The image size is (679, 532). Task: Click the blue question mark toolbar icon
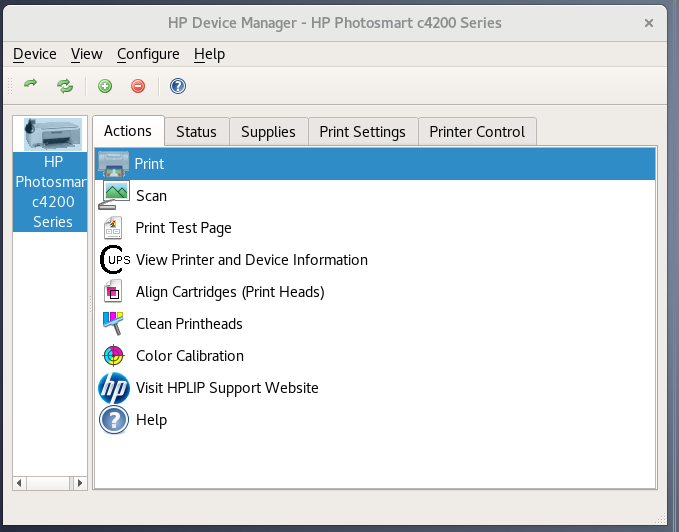pos(178,86)
